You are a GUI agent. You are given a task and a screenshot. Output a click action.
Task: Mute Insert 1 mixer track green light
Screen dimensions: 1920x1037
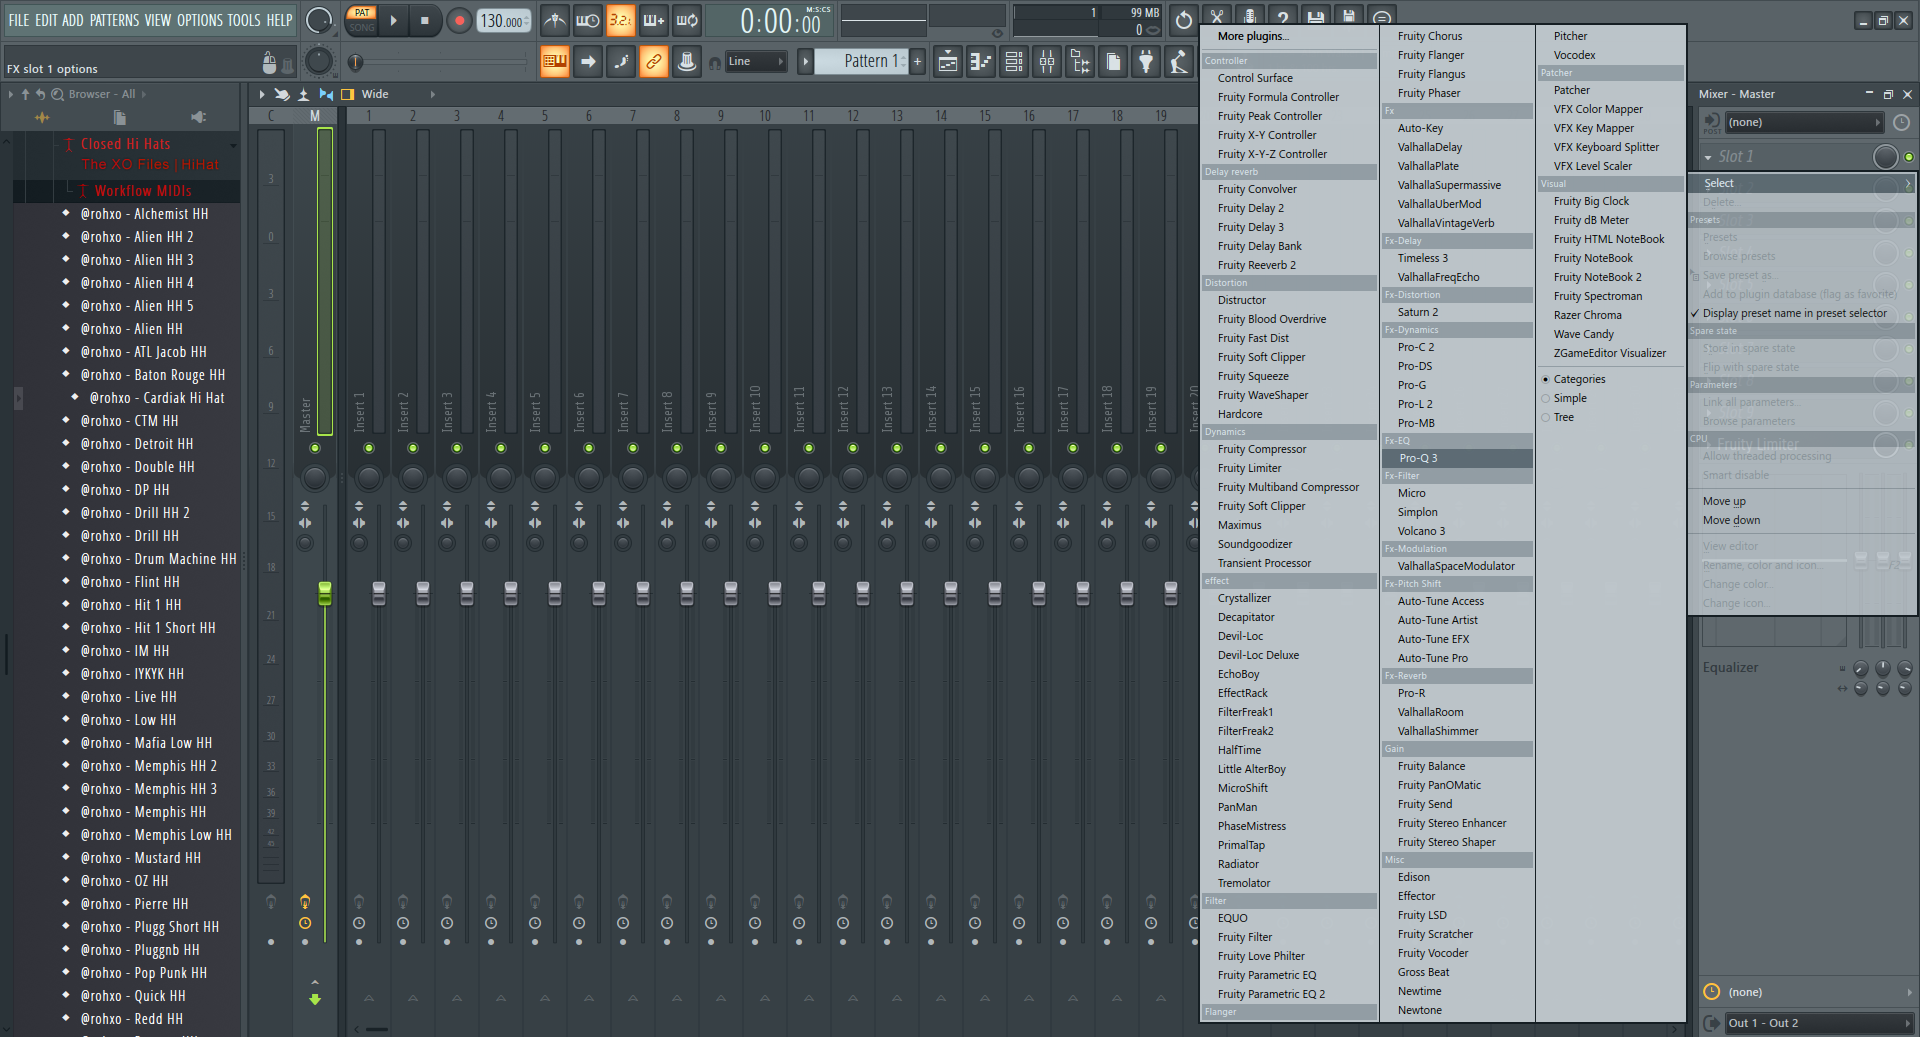click(x=369, y=447)
